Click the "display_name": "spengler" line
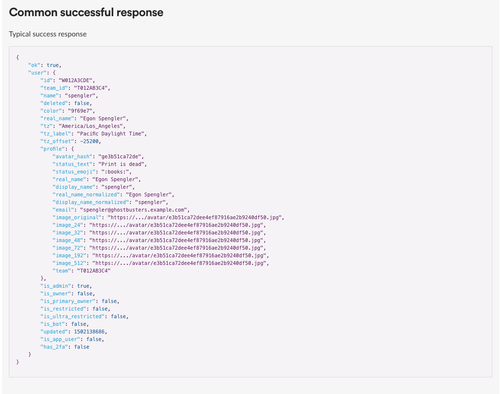 click(x=94, y=187)
